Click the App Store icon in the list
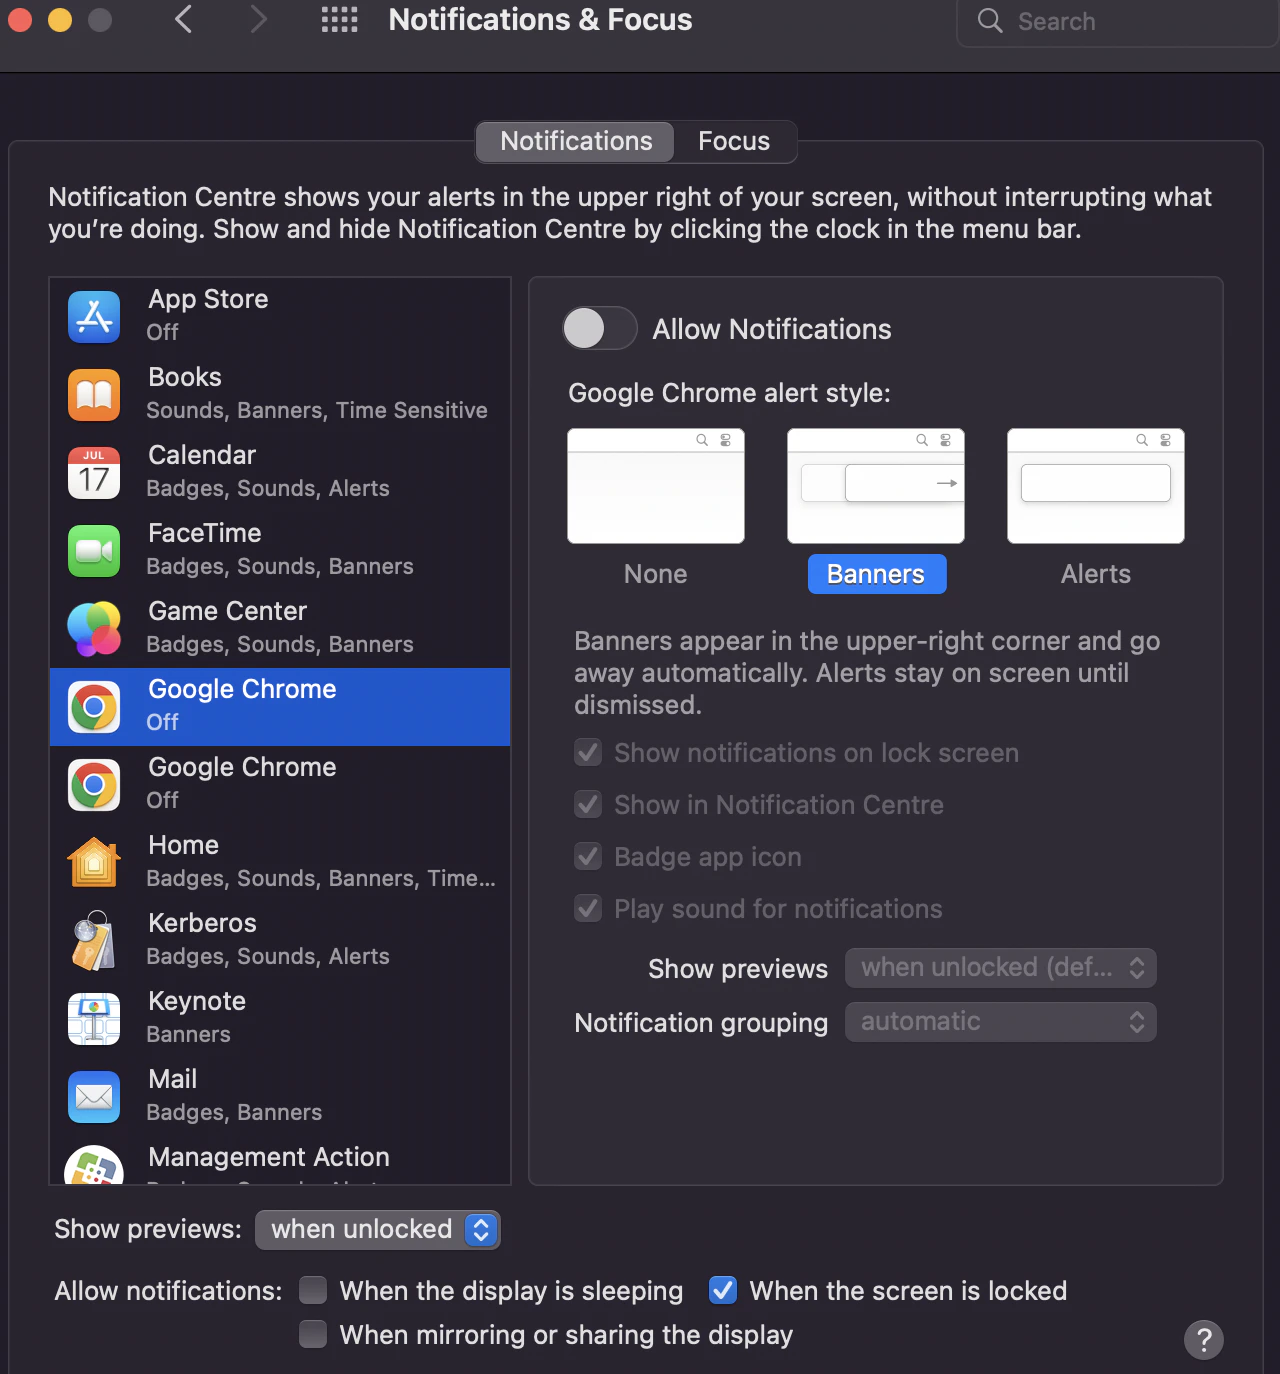 click(x=94, y=316)
